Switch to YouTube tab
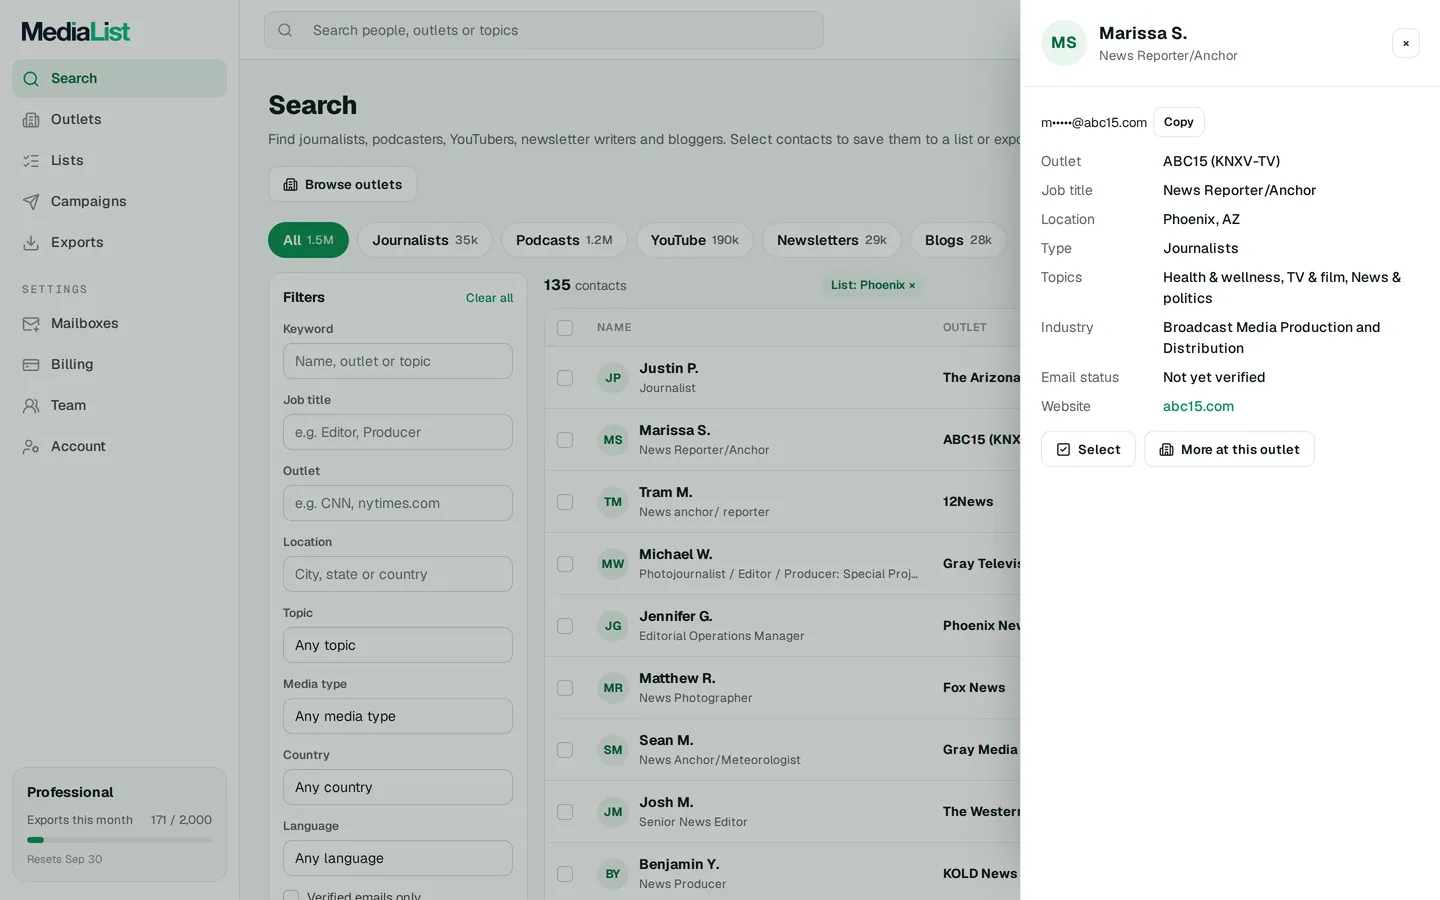The width and height of the screenshot is (1440, 900). [694, 240]
